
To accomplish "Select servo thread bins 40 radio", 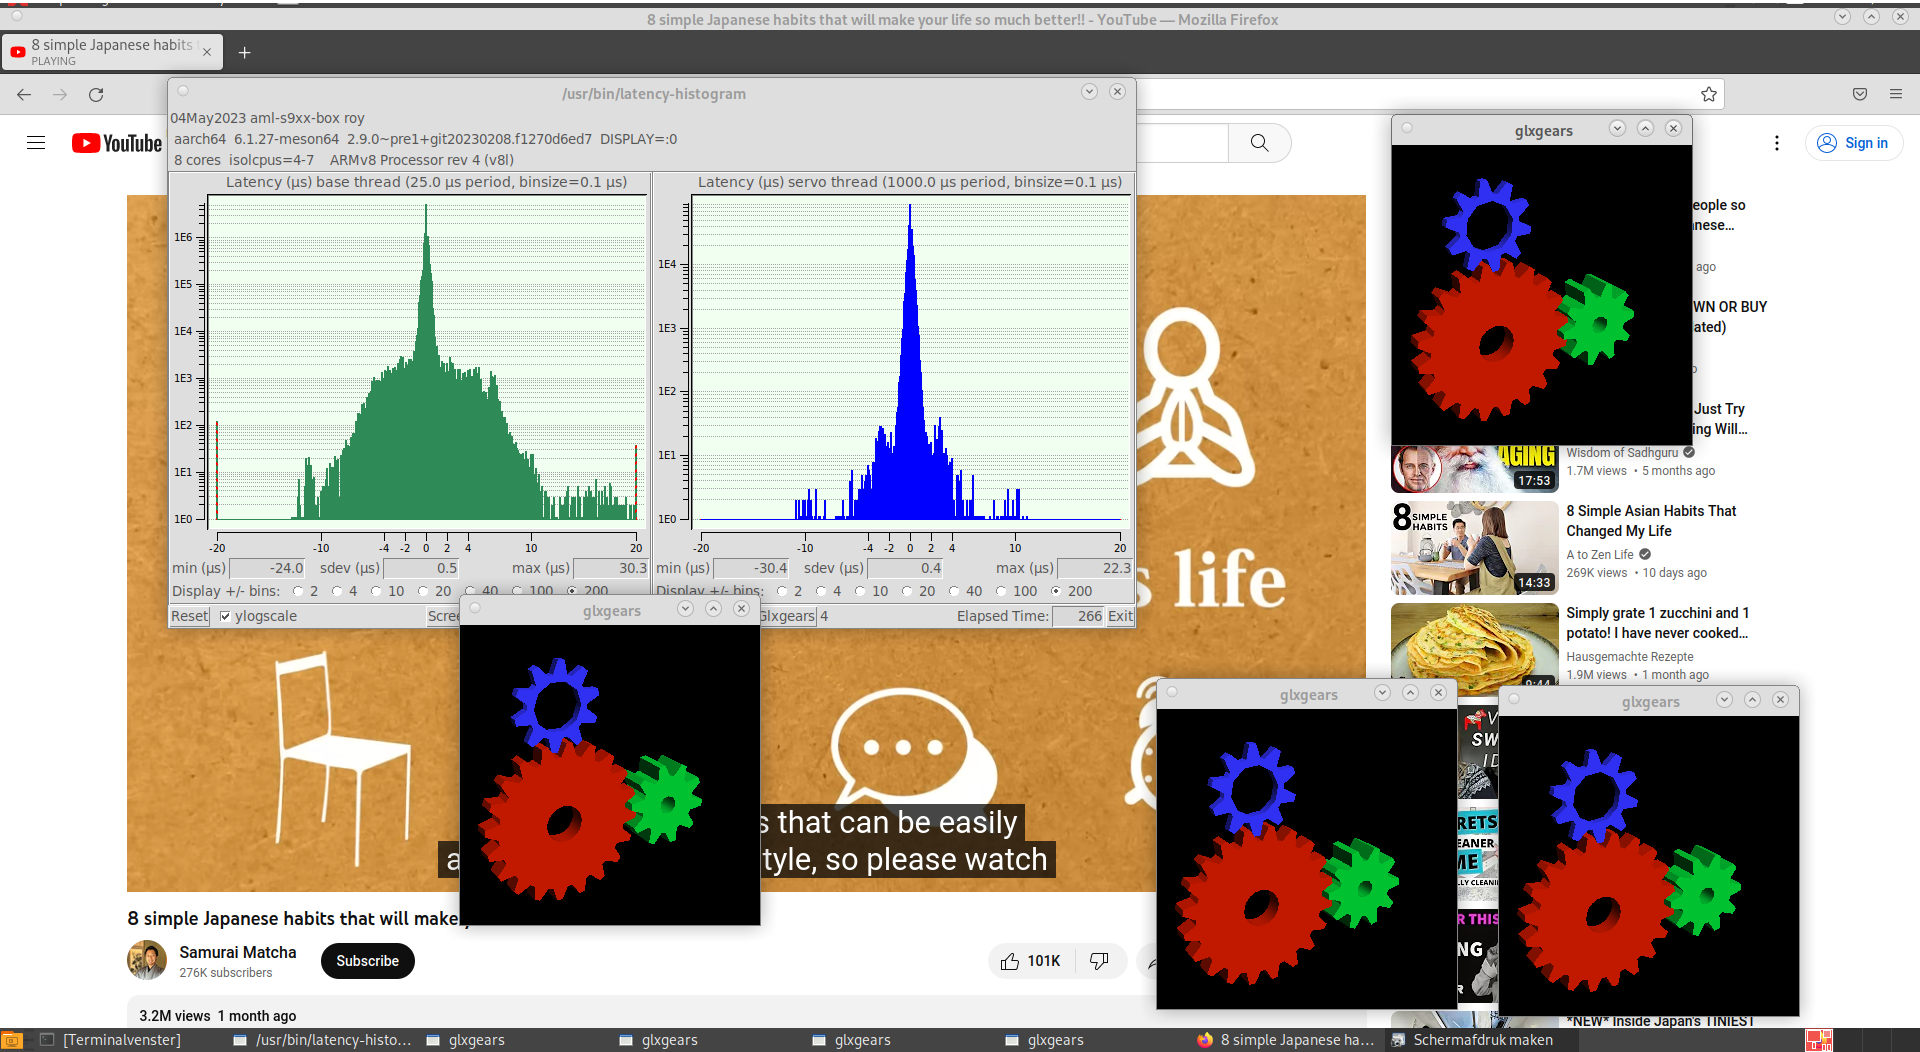I will tap(954, 591).
